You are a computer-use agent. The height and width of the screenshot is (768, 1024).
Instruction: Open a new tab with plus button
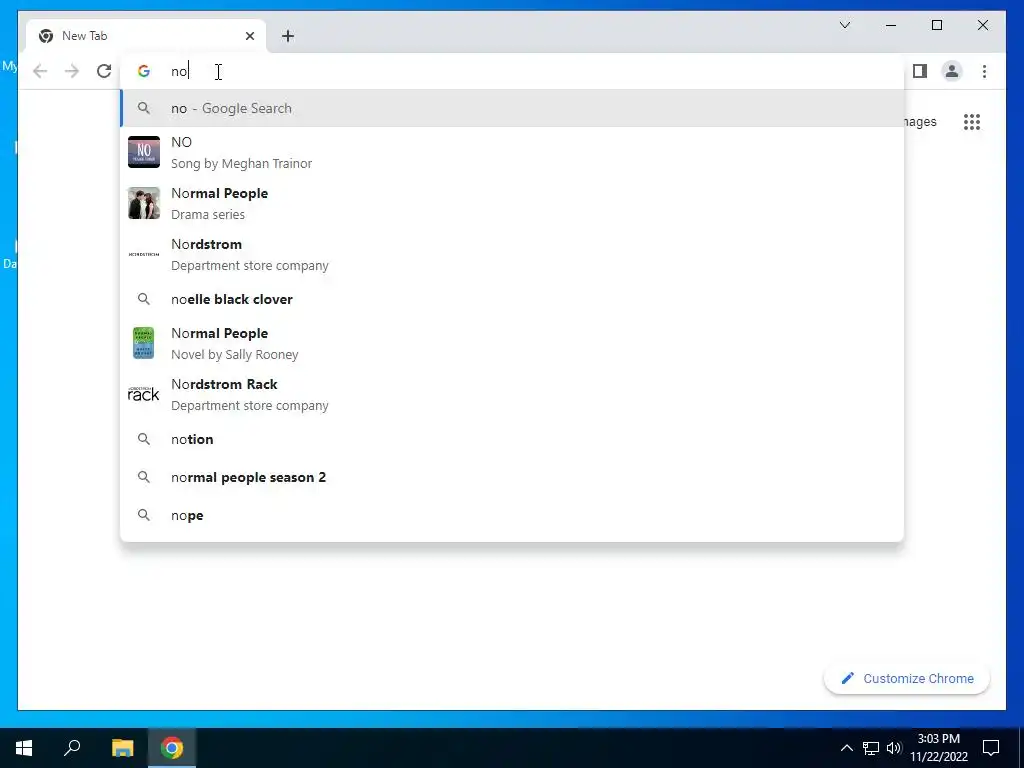pos(288,36)
